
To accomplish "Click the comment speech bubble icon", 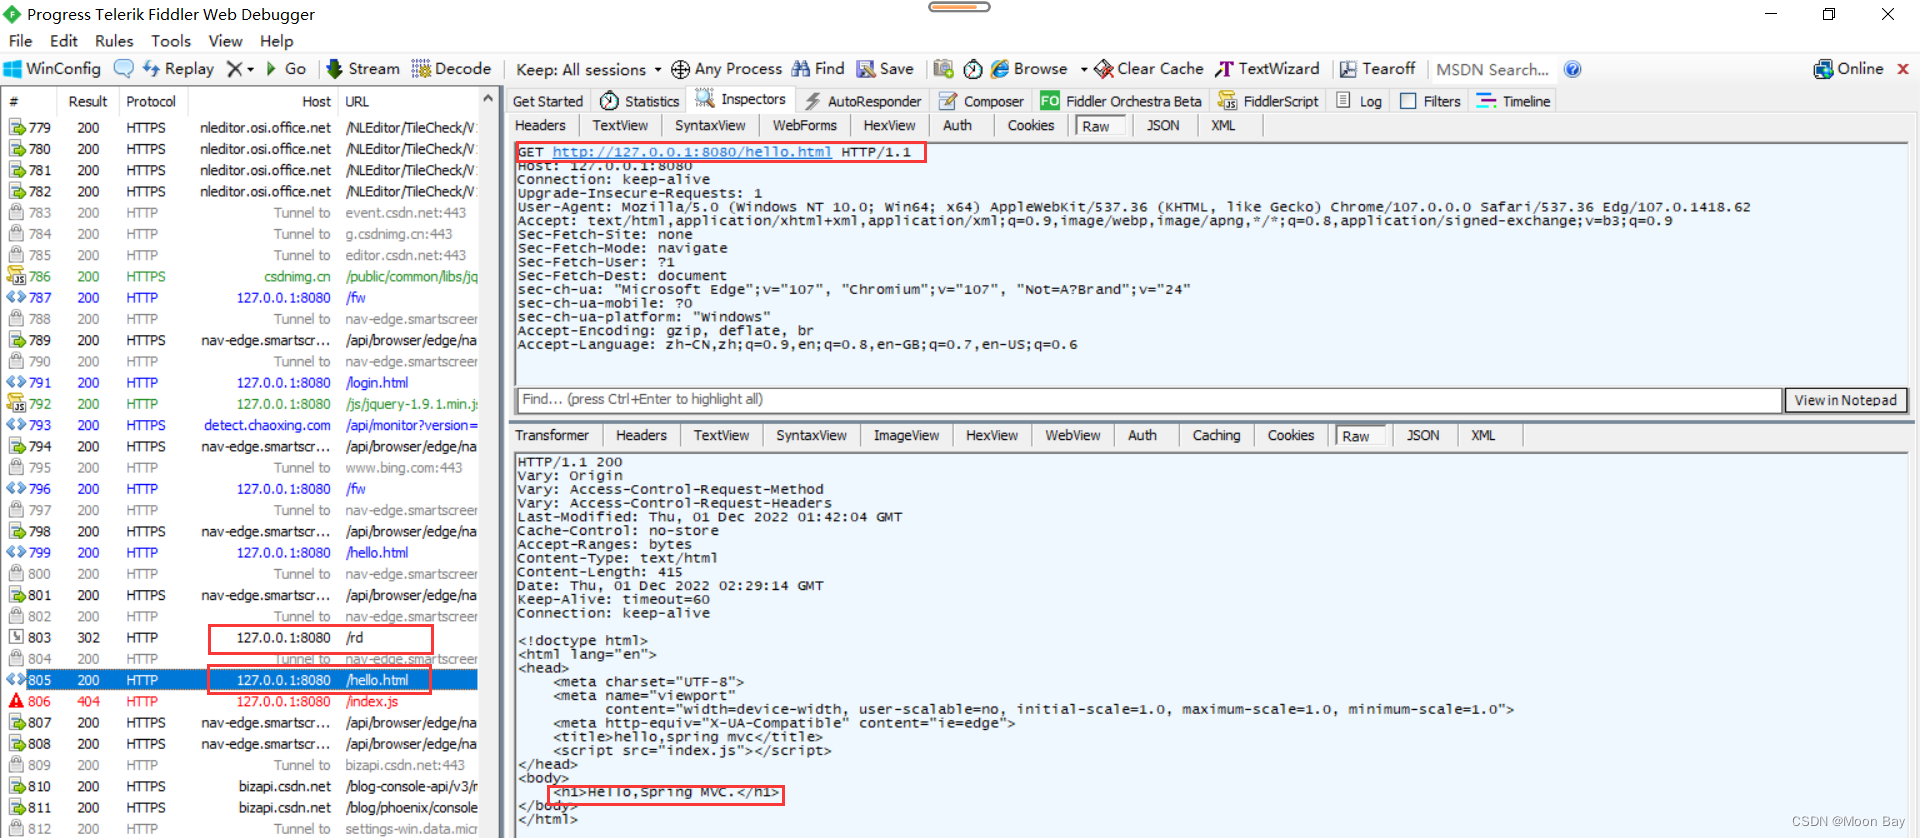I will coord(124,69).
